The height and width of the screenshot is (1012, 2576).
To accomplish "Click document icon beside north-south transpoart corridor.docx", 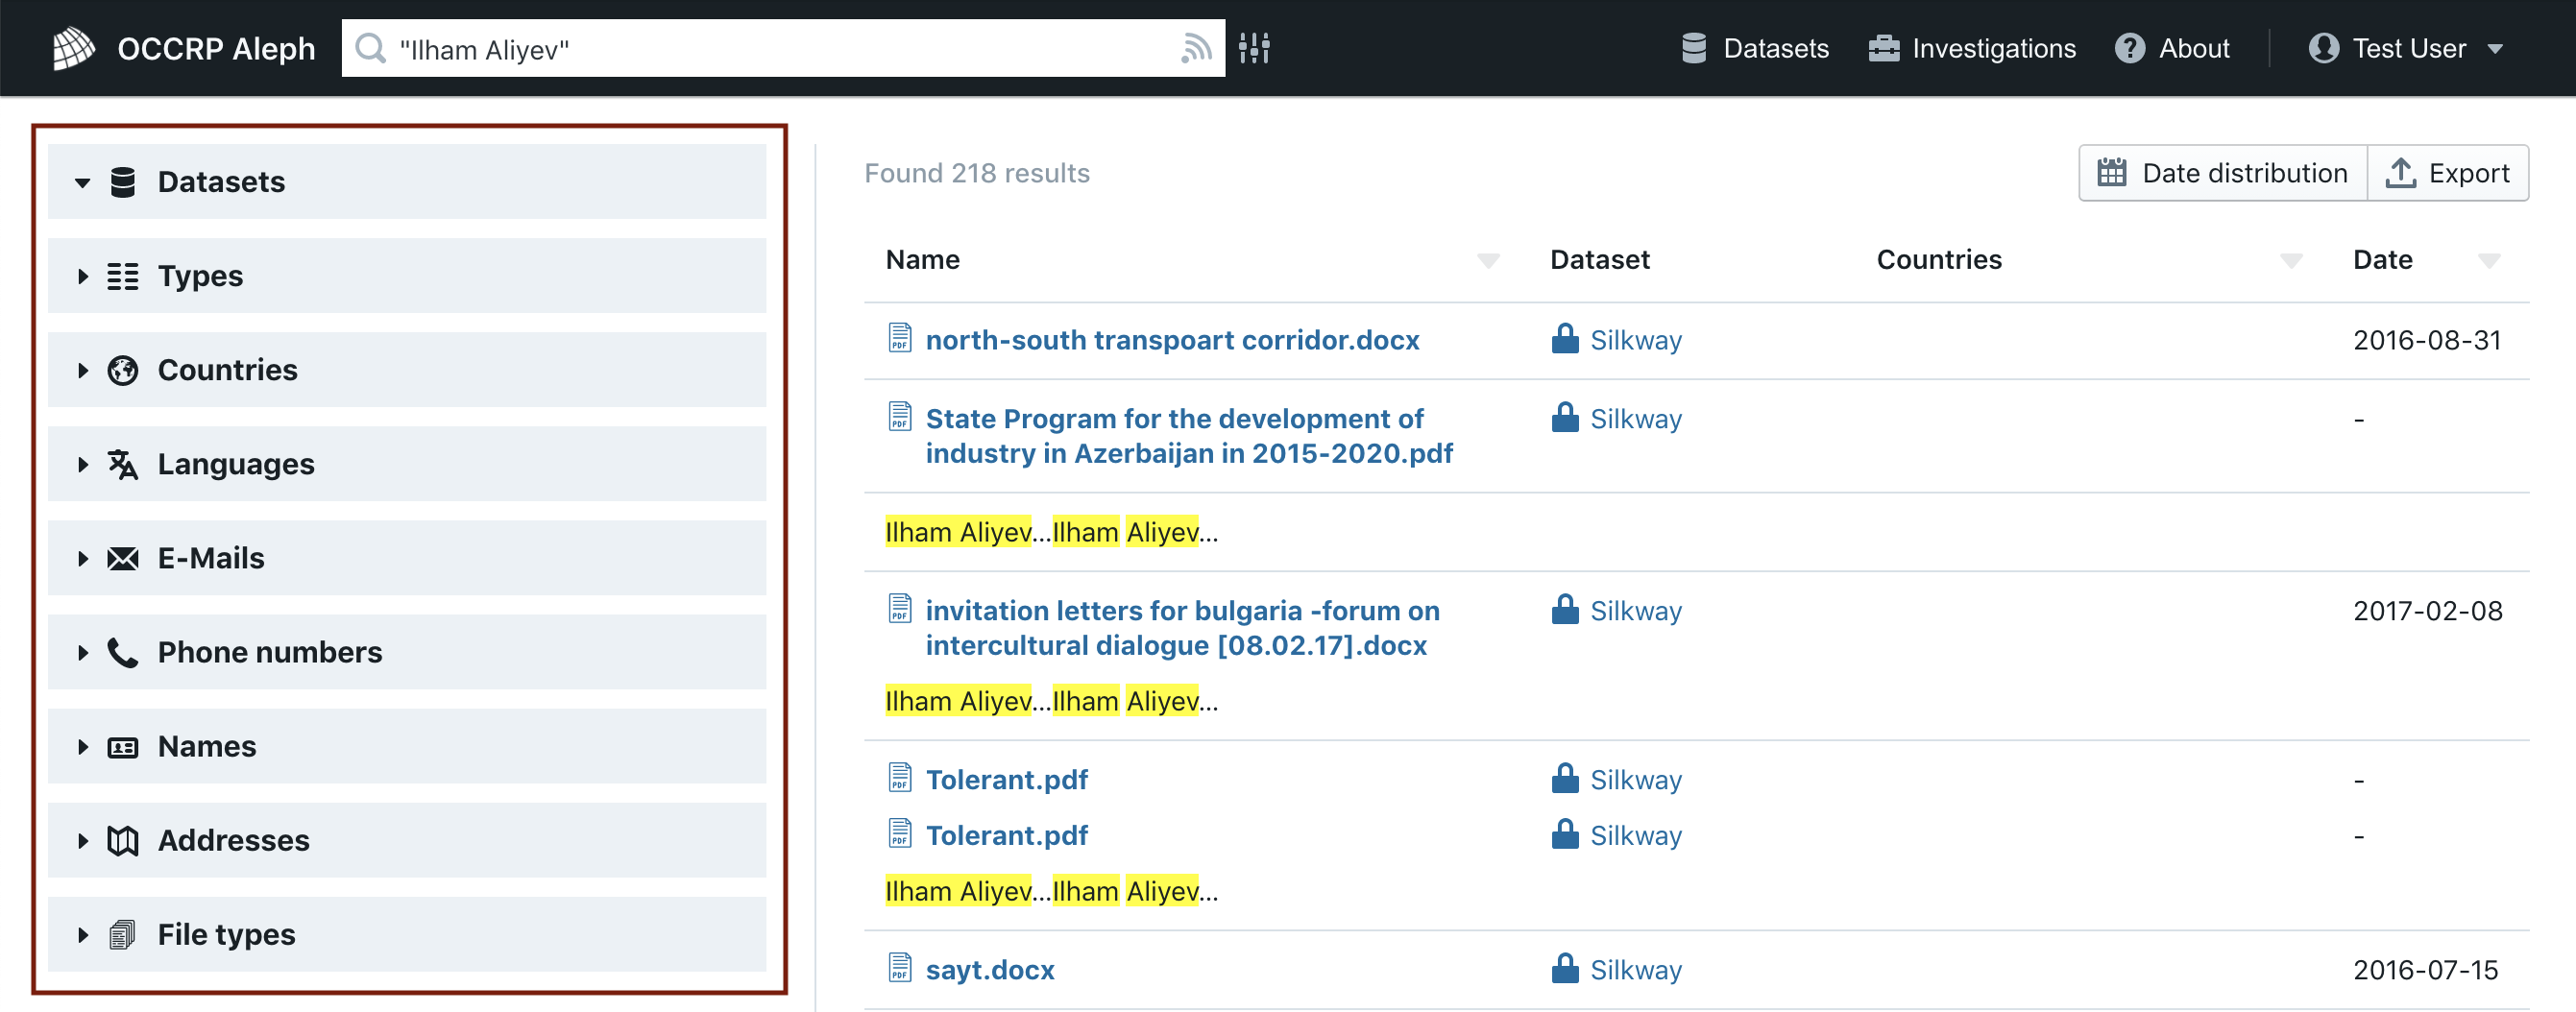I will pos(900,338).
